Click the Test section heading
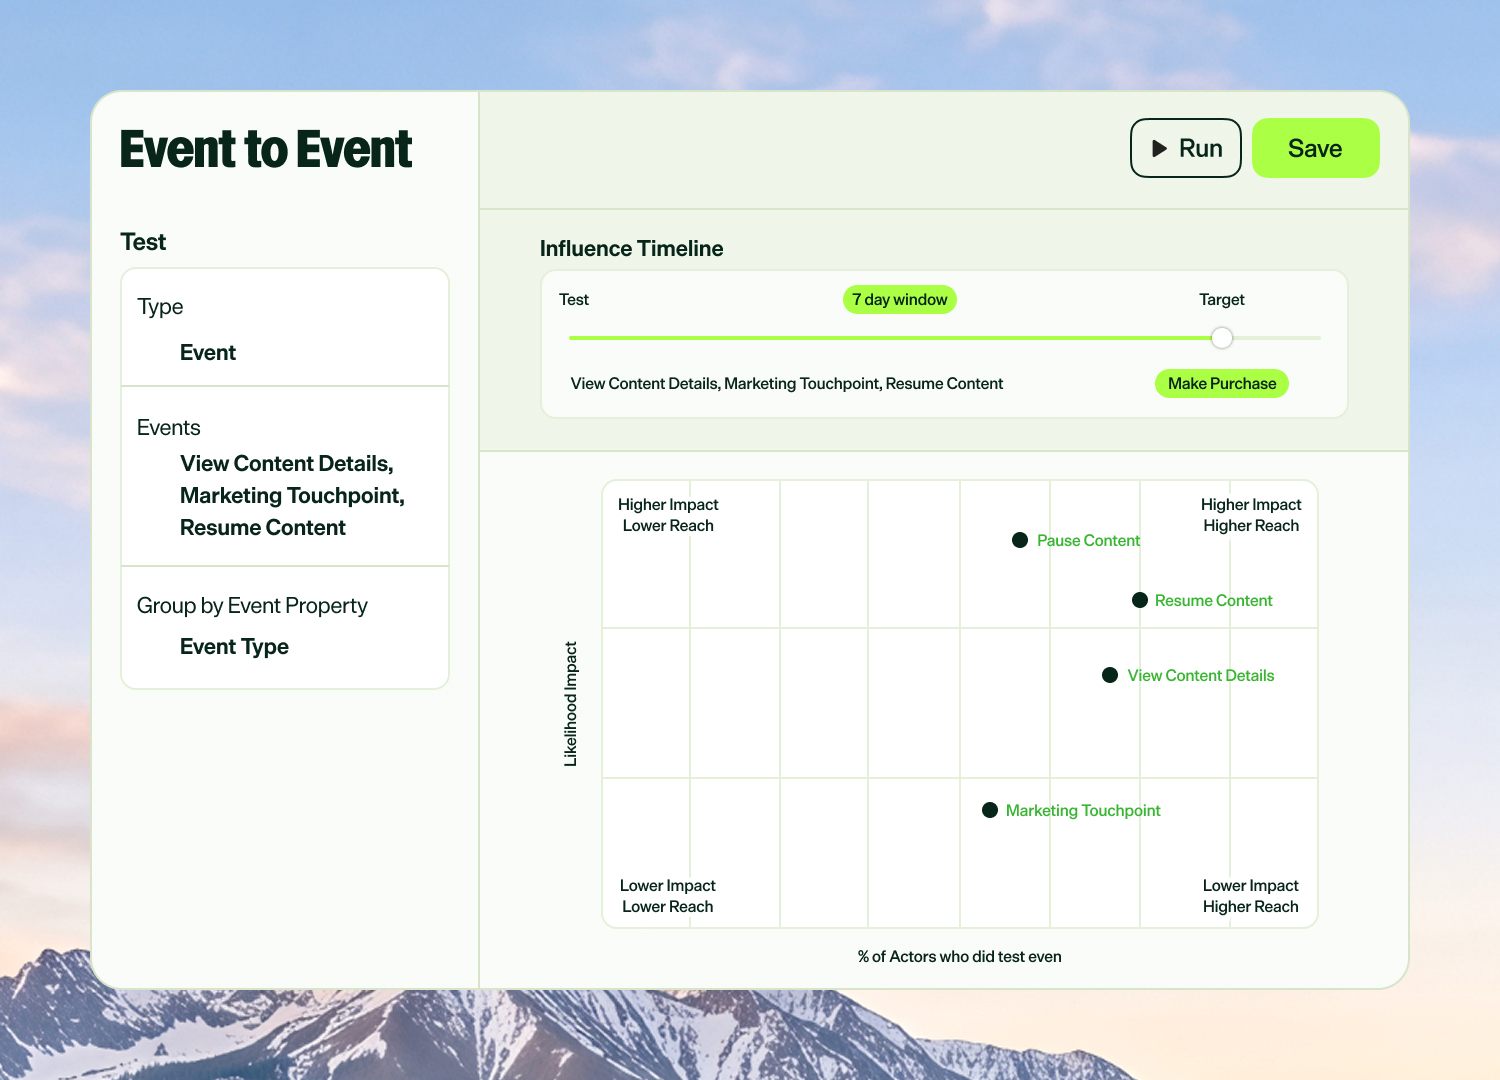The image size is (1500, 1080). coord(143,242)
